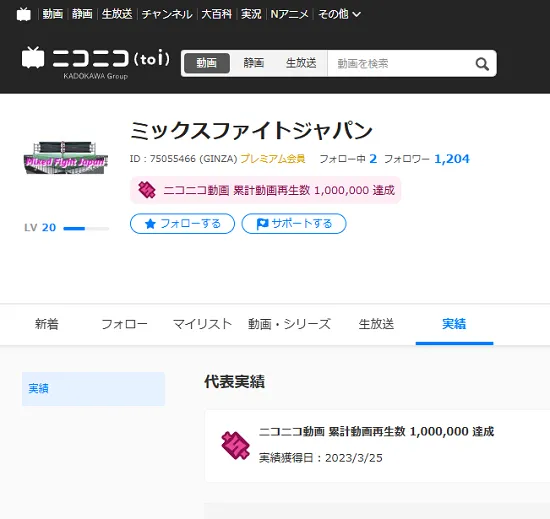Viewport: 550px width, 519px height.
Task: Click the 代表実績 heading
Action: pyautogui.click(x=234, y=382)
